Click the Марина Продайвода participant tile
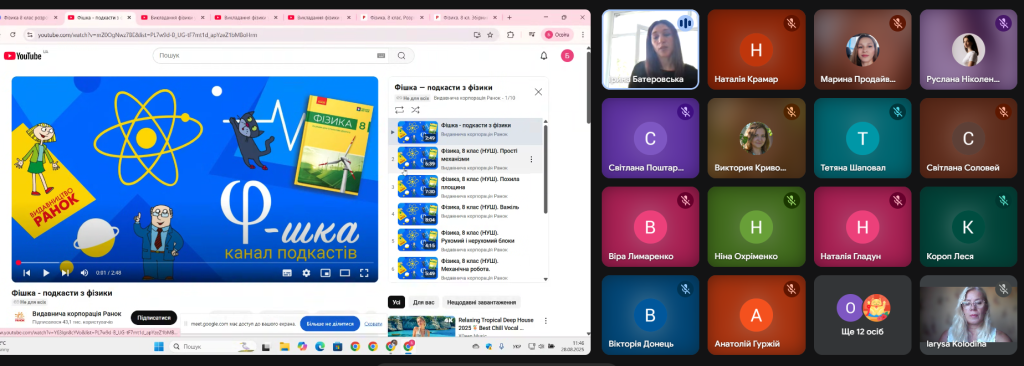The width and height of the screenshot is (1024, 366). tap(863, 49)
